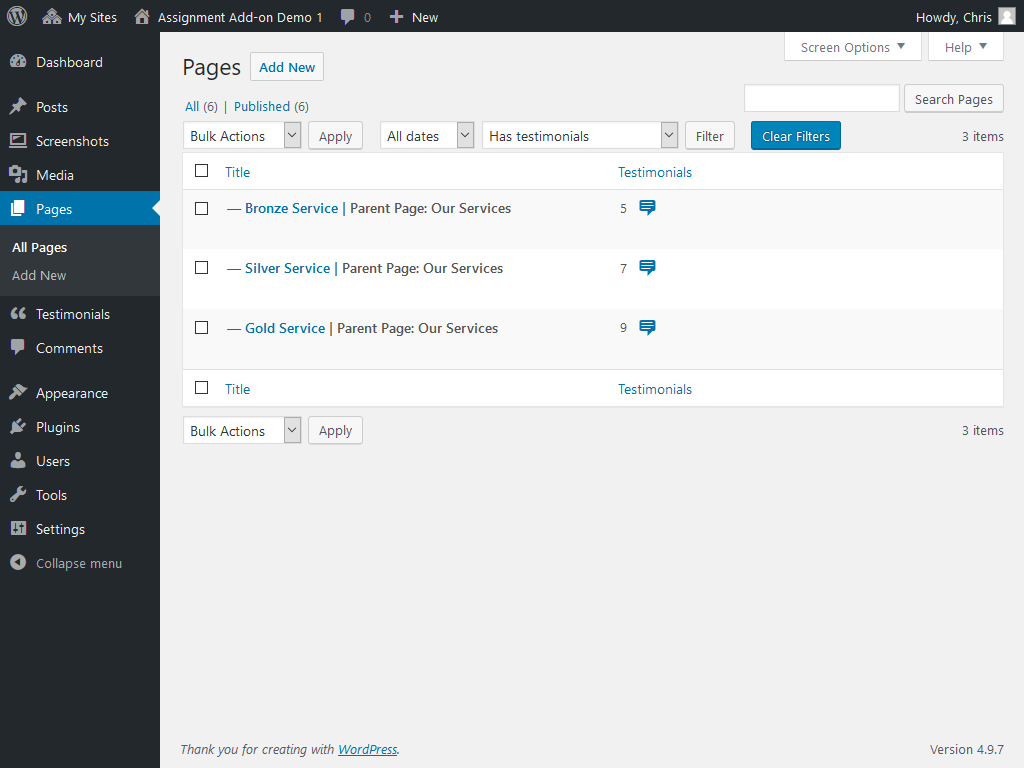Open the Posts menu item
This screenshot has height=768, width=1024.
(80, 107)
